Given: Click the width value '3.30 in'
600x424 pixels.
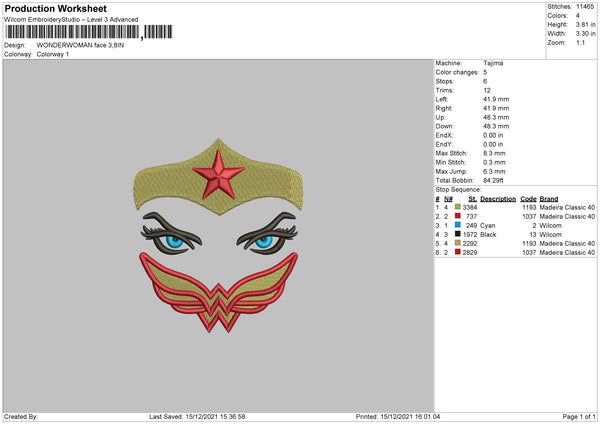Looking at the screenshot, I should 585,34.
